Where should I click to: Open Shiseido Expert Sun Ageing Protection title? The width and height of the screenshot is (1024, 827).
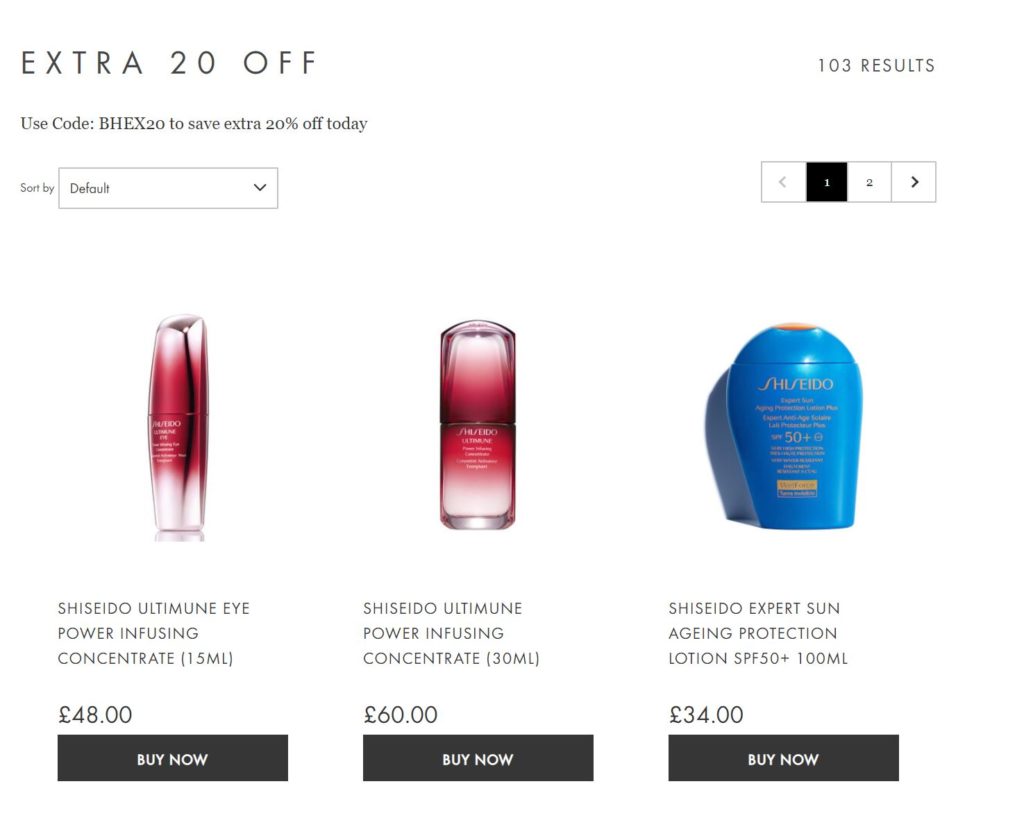click(x=758, y=633)
